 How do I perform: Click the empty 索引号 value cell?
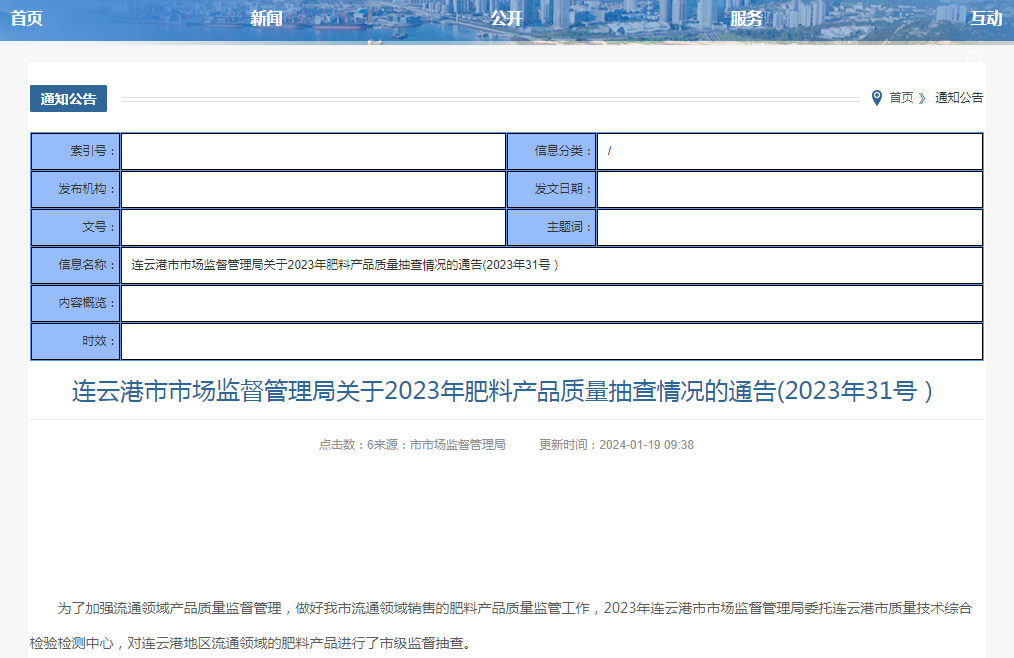tap(314, 151)
